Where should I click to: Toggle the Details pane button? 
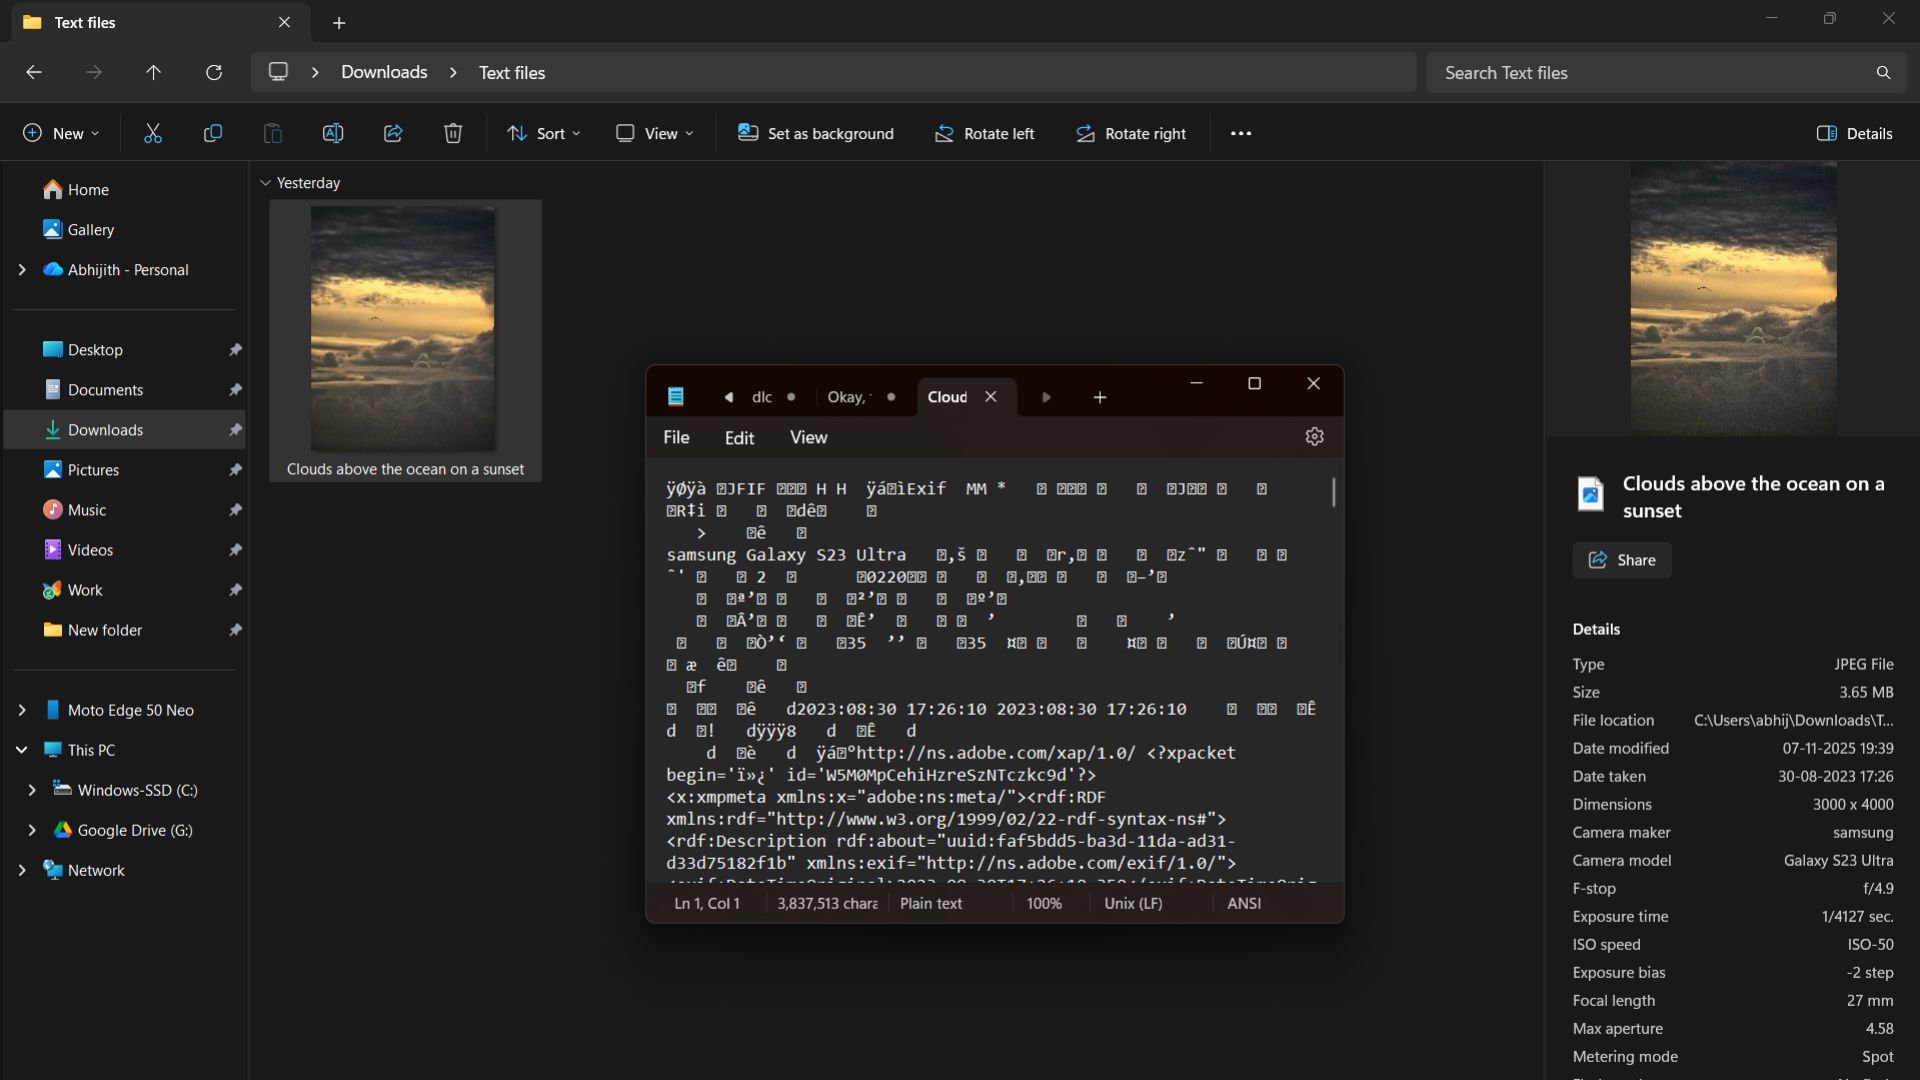coord(1854,133)
